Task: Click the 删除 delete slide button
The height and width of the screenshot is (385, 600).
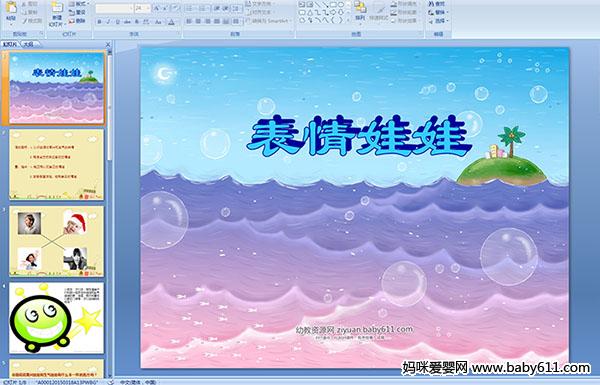Action: 78,21
